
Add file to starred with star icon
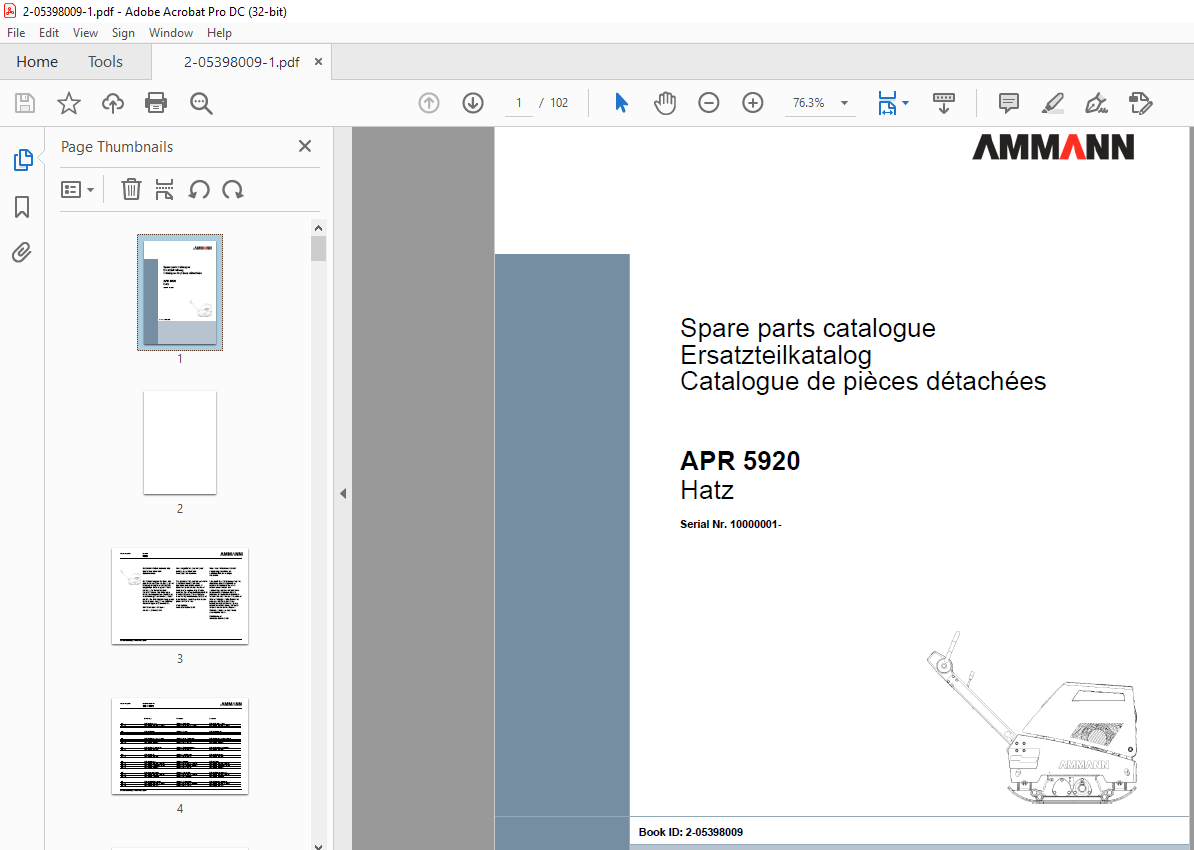[x=69, y=103]
